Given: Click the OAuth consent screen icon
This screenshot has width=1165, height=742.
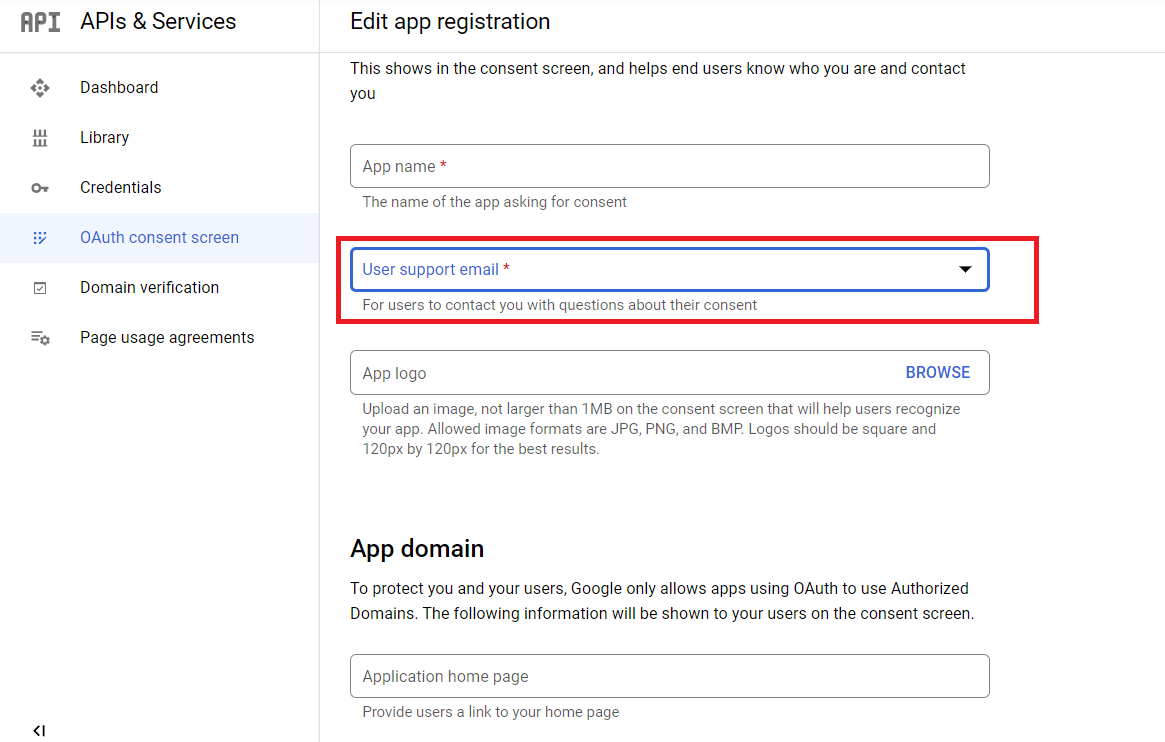Looking at the screenshot, I should [x=40, y=238].
